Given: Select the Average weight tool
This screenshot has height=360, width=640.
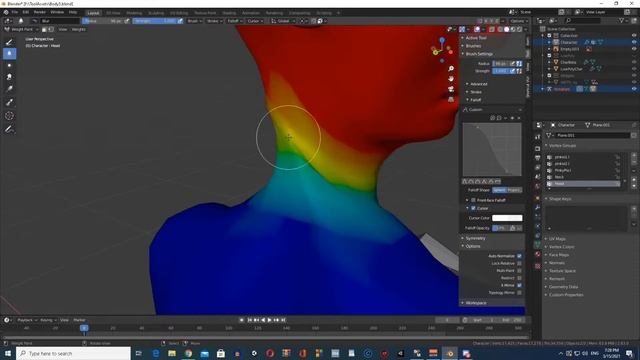Looking at the screenshot, I should (x=9, y=65).
